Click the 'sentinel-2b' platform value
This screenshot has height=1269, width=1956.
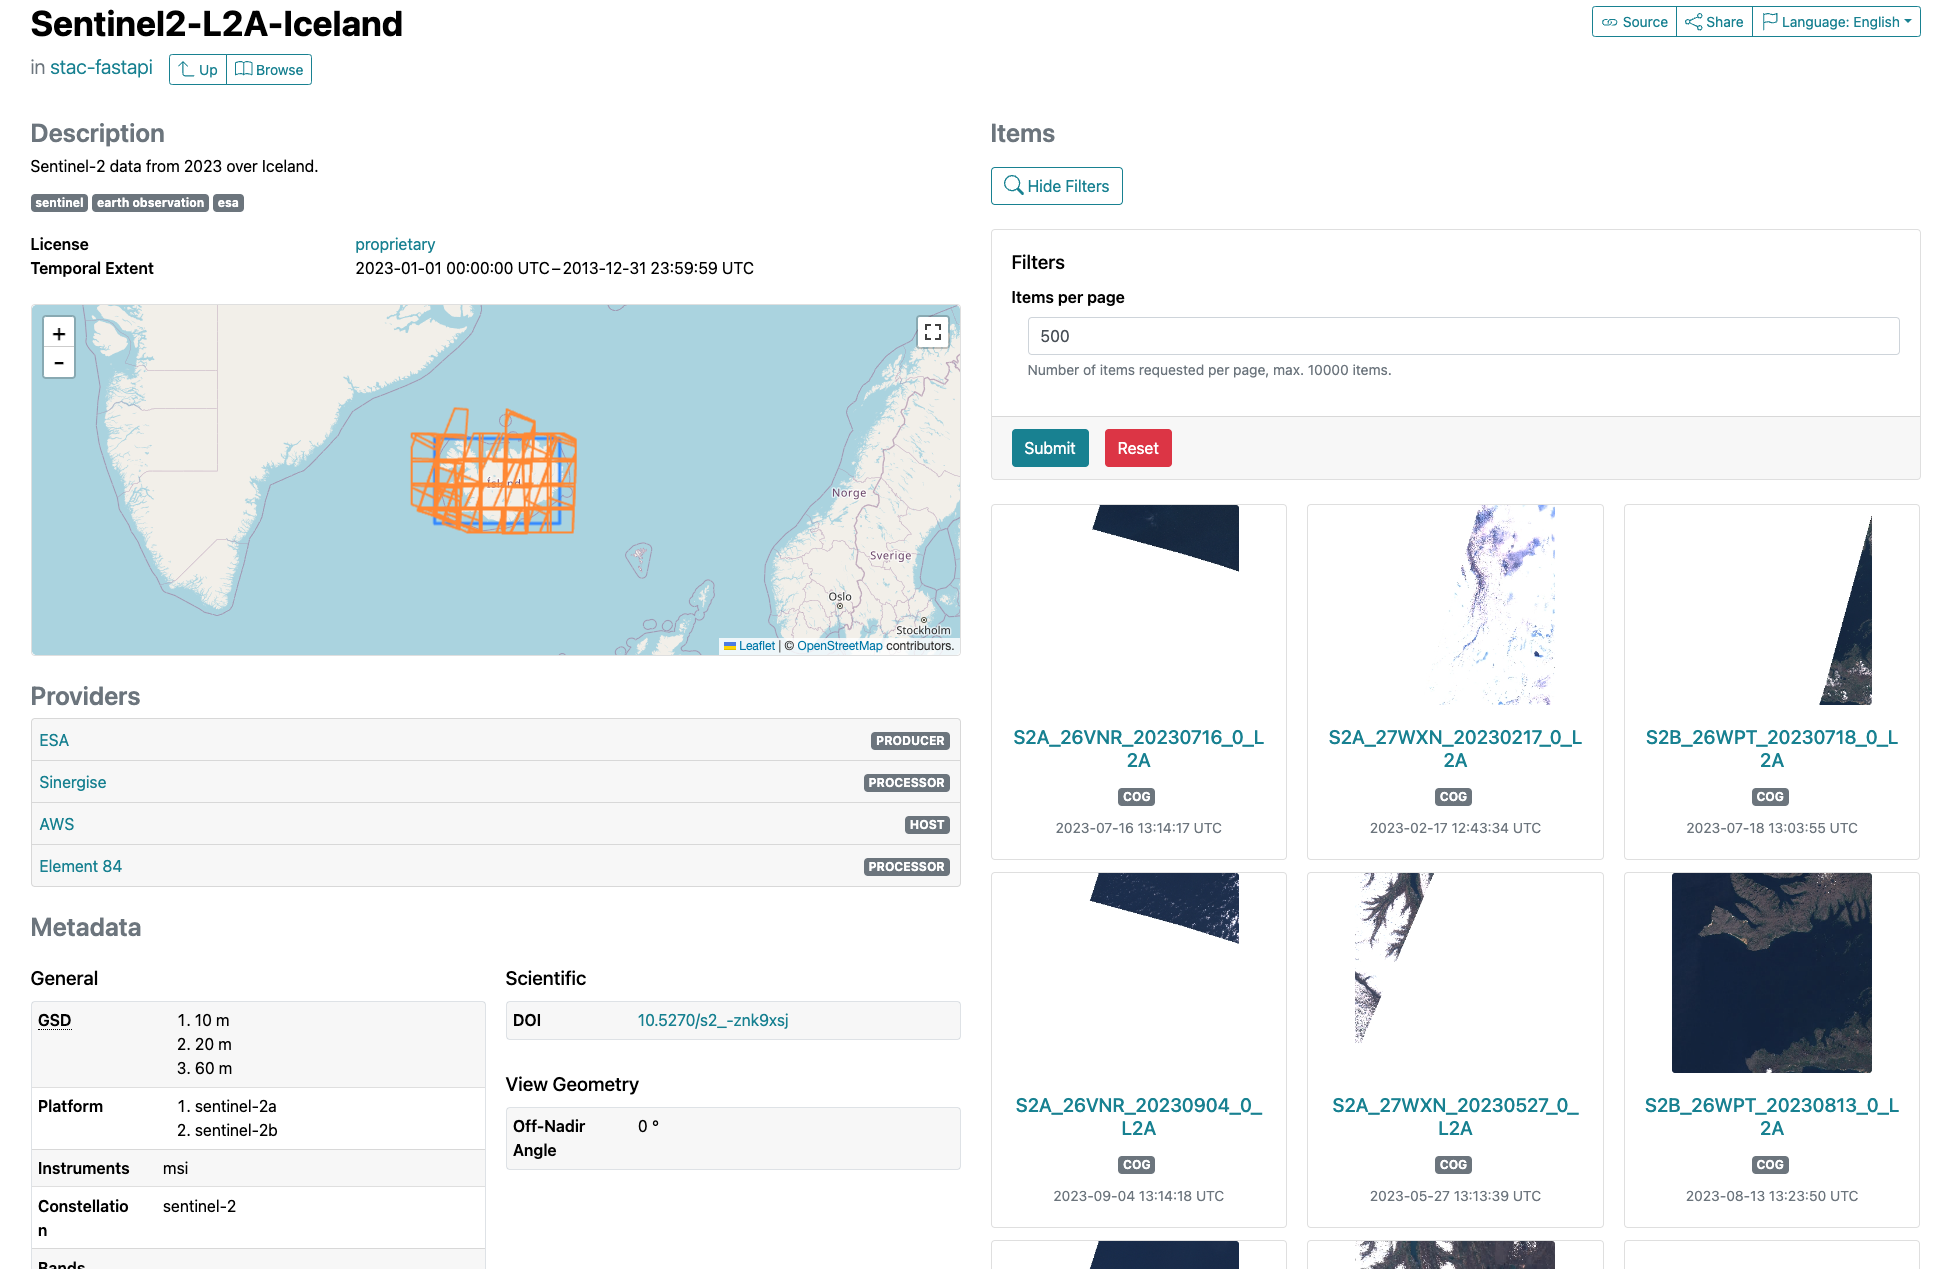(236, 1130)
